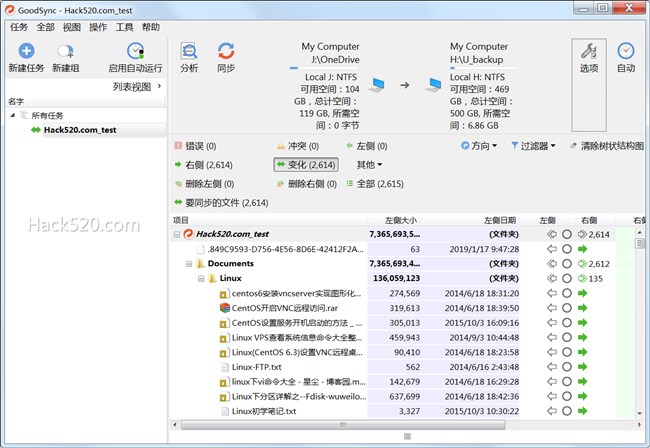Click the right-side computer icon
This screenshot has width=650, height=448.
tap(434, 85)
